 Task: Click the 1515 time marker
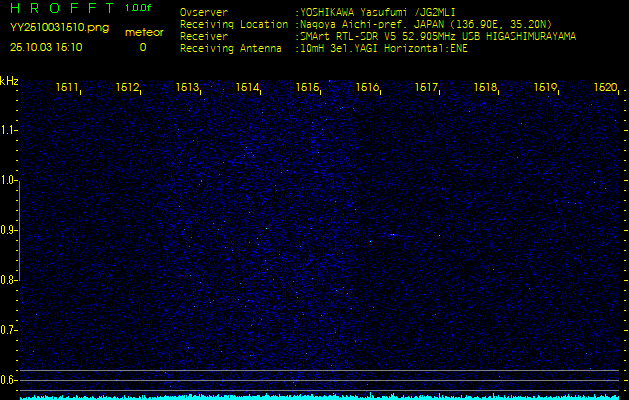click(307, 88)
